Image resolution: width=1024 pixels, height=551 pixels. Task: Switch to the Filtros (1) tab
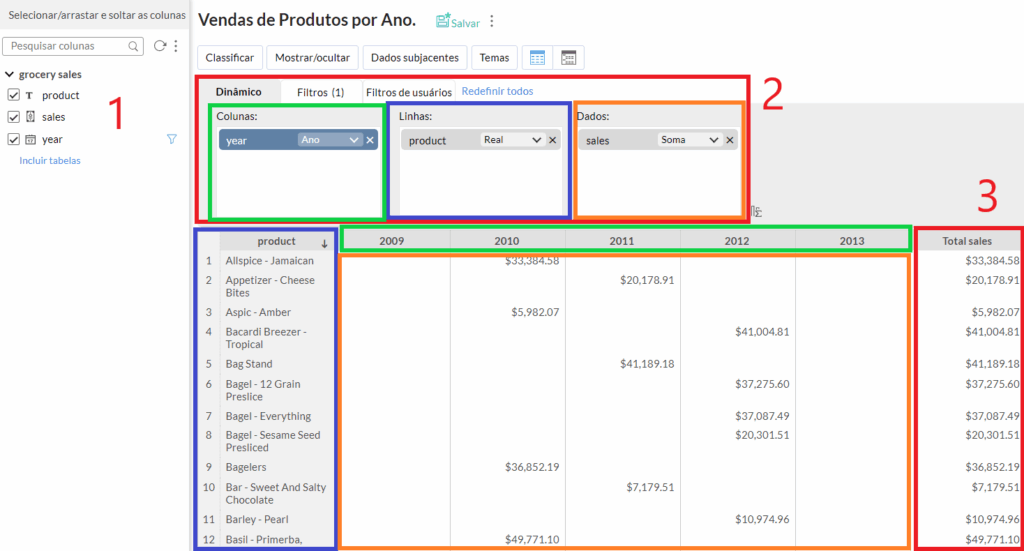coord(320,92)
